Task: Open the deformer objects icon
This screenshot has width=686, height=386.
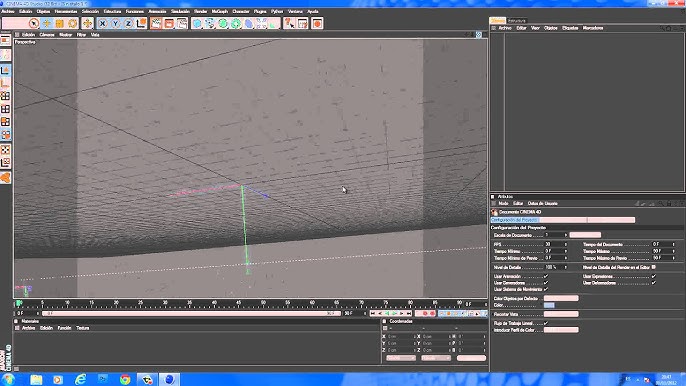Action: [249, 23]
